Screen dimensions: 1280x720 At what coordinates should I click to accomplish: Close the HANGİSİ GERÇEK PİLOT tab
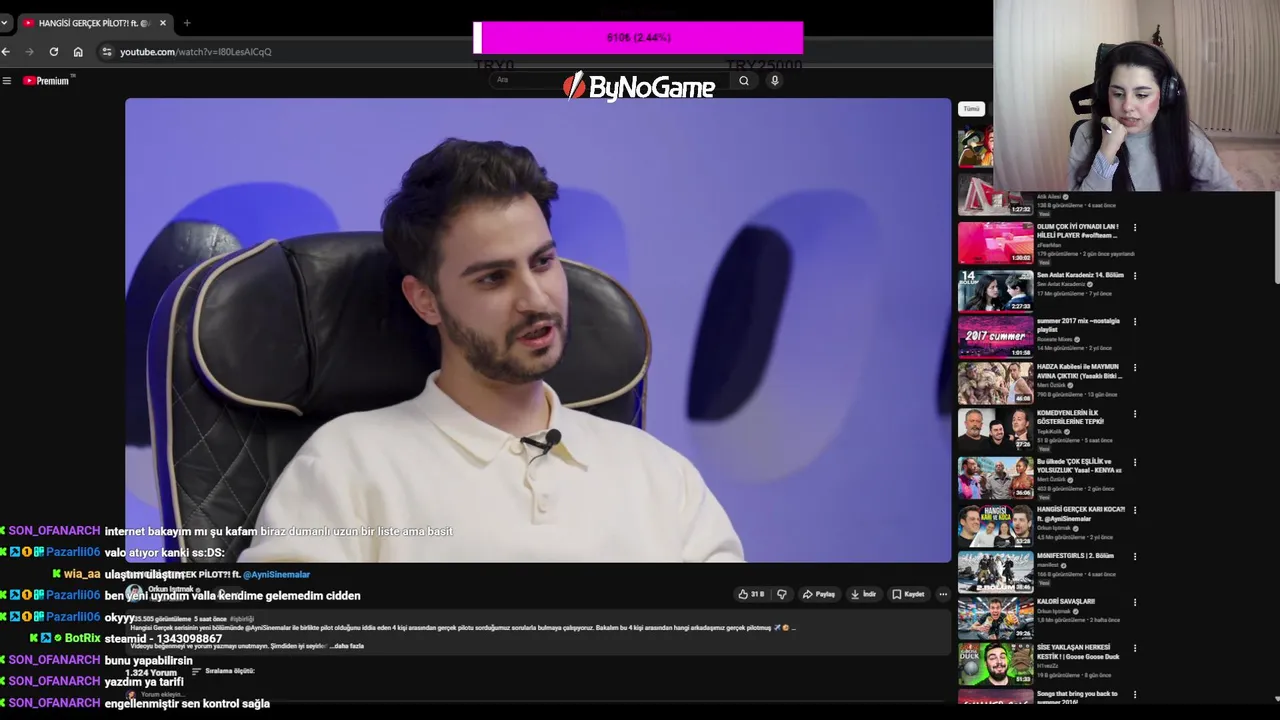point(163,23)
